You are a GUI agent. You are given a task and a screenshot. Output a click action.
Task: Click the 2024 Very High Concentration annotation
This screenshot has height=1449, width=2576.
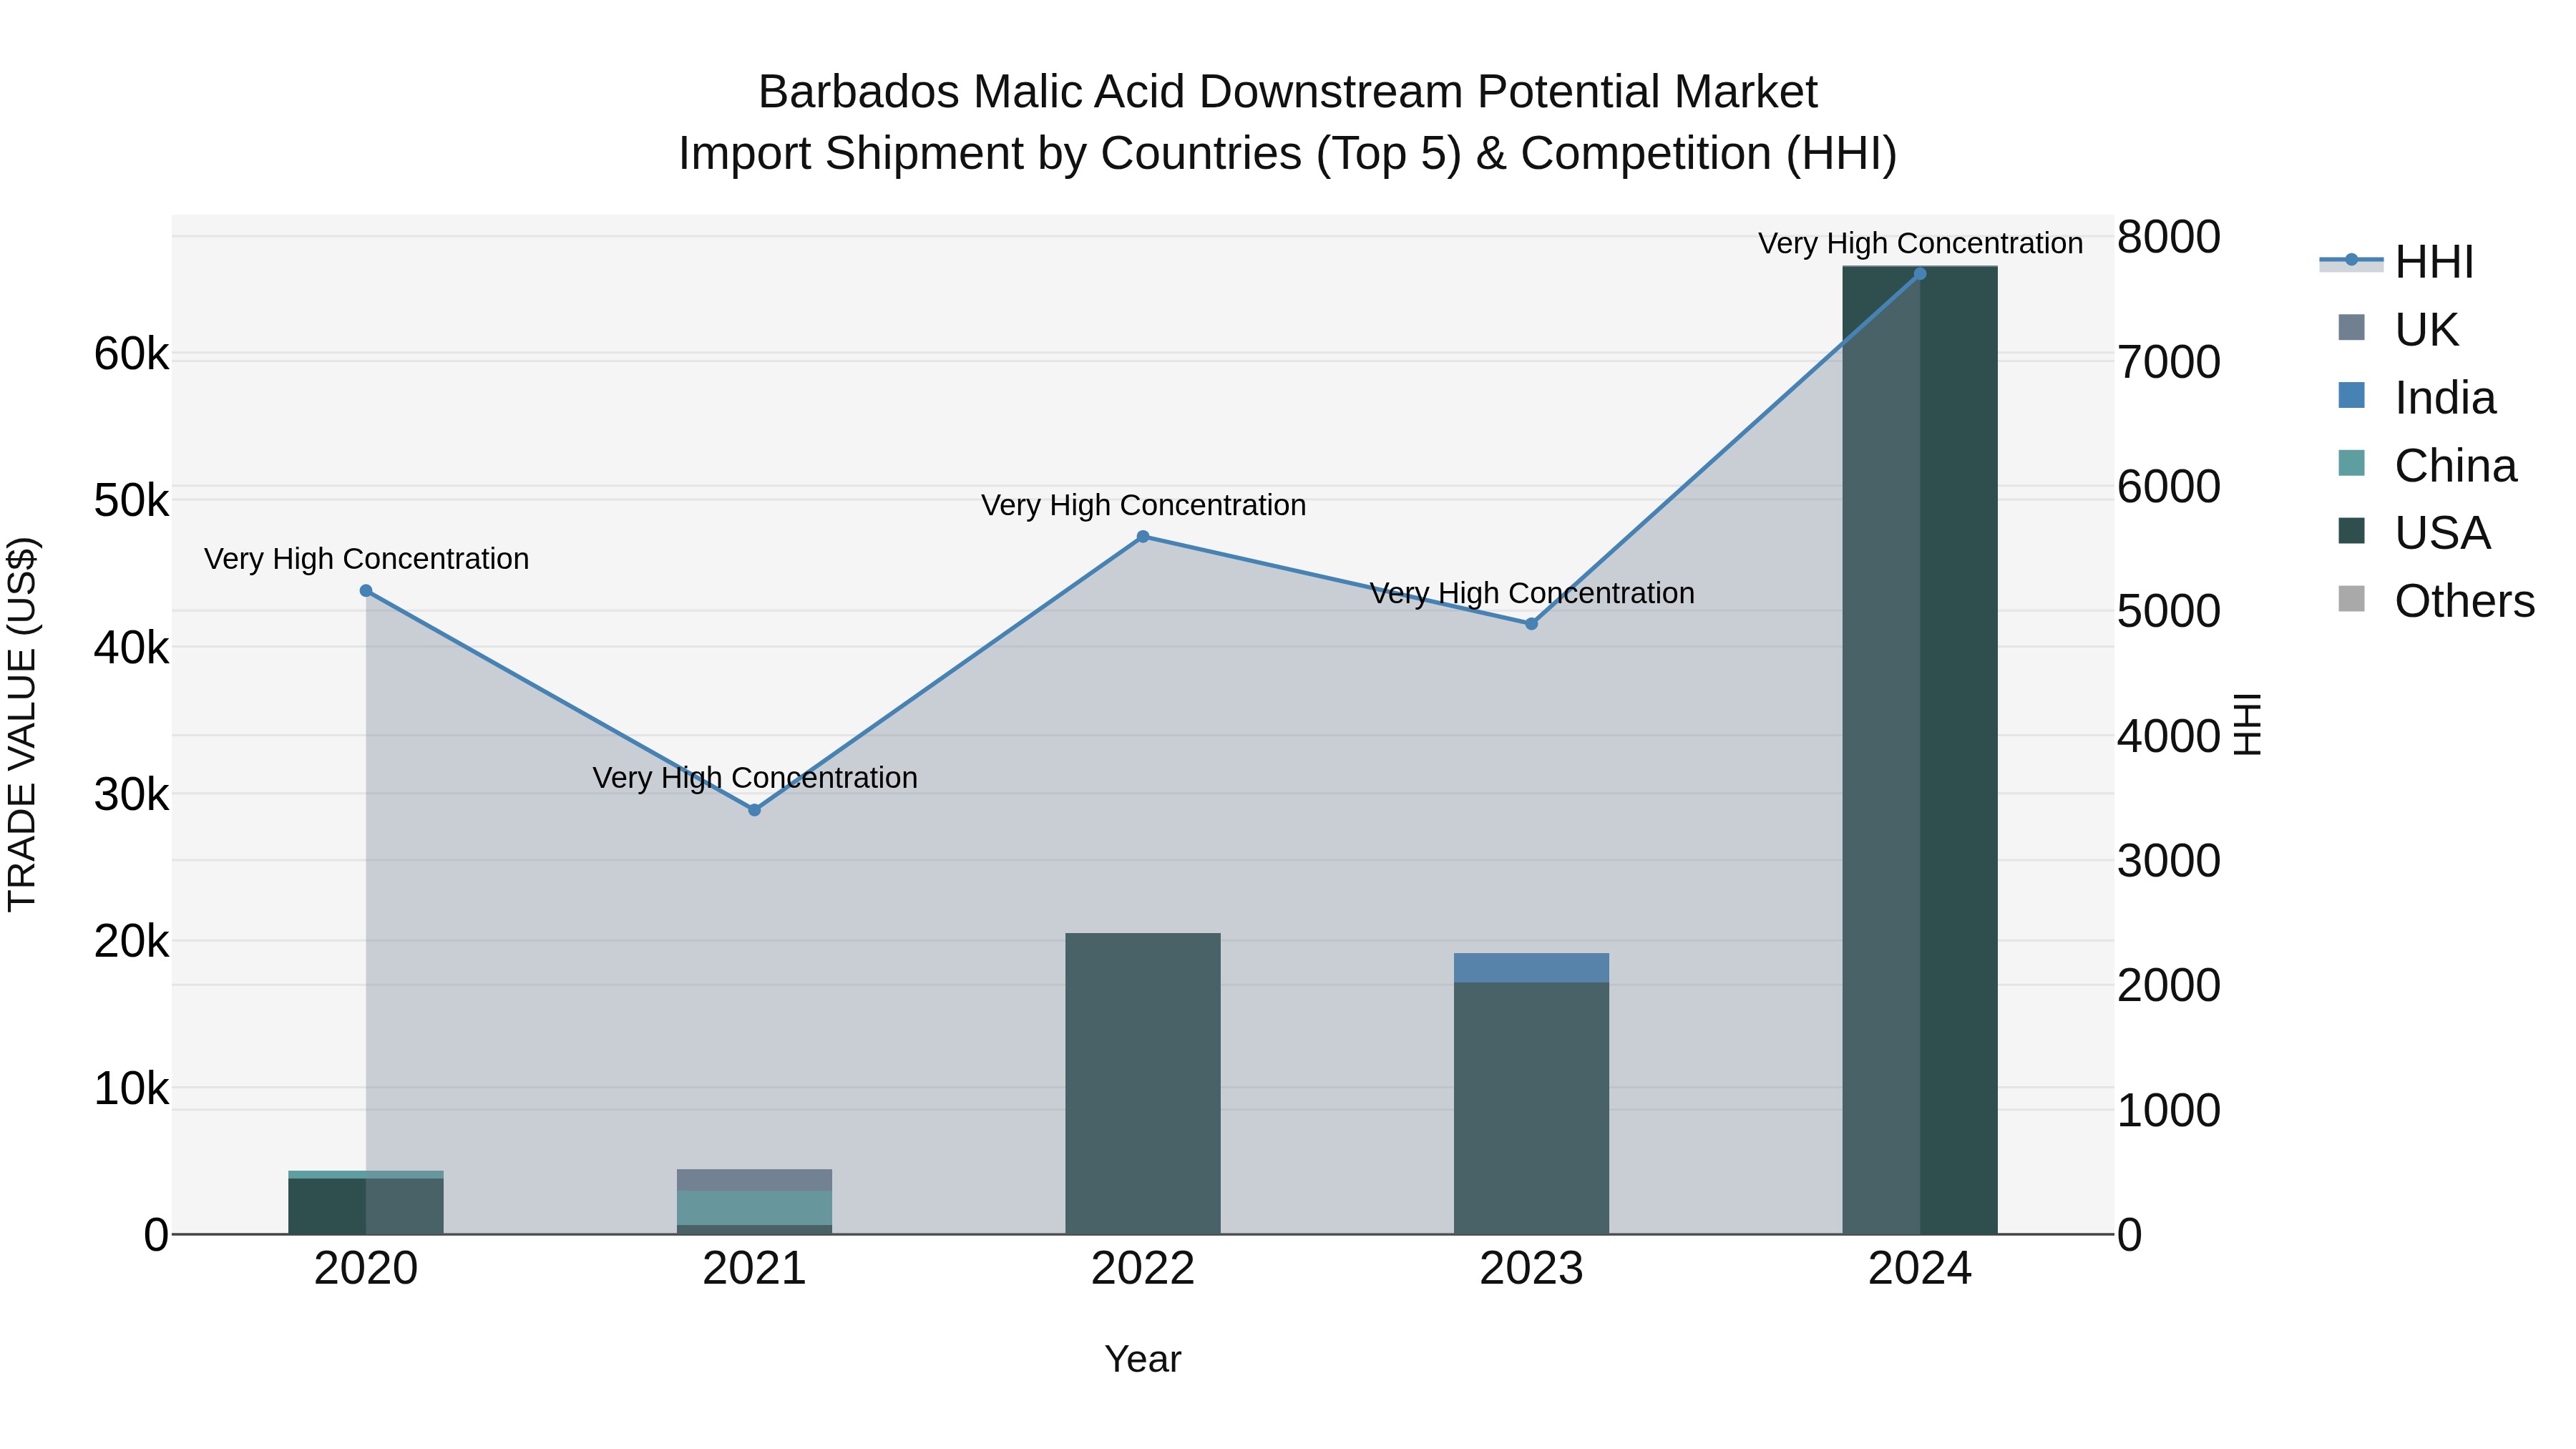point(1921,244)
